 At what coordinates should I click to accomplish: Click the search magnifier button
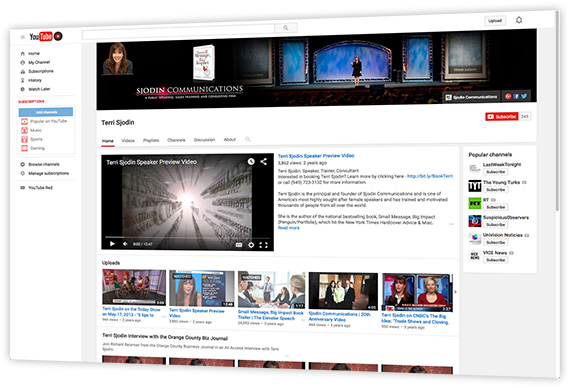286,28
